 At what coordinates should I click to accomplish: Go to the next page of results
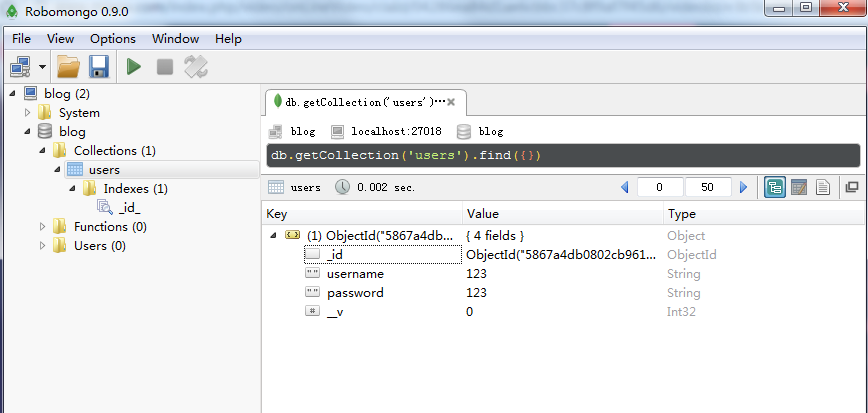[x=743, y=187]
